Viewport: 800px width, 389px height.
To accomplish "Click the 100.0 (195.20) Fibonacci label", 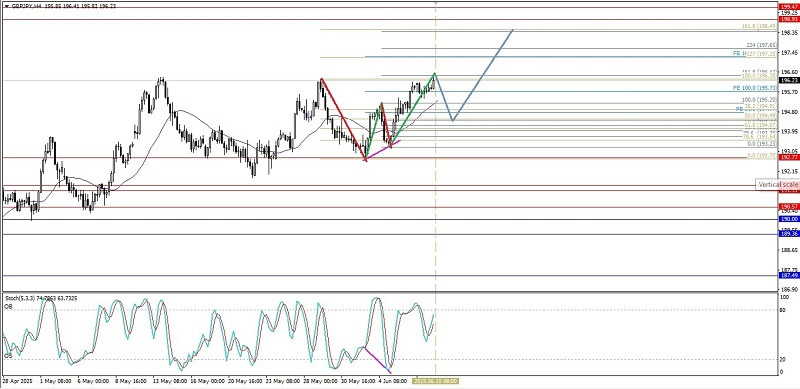I will (759, 100).
